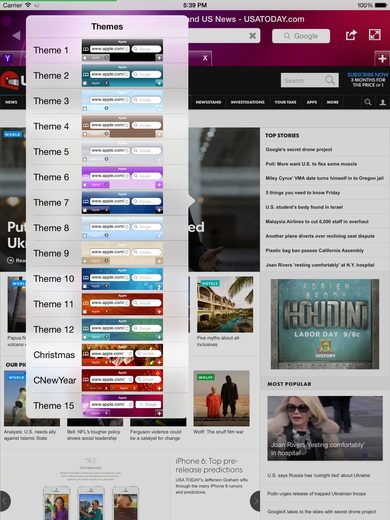
Task: Click the Google search field
Action: pos(301,36)
